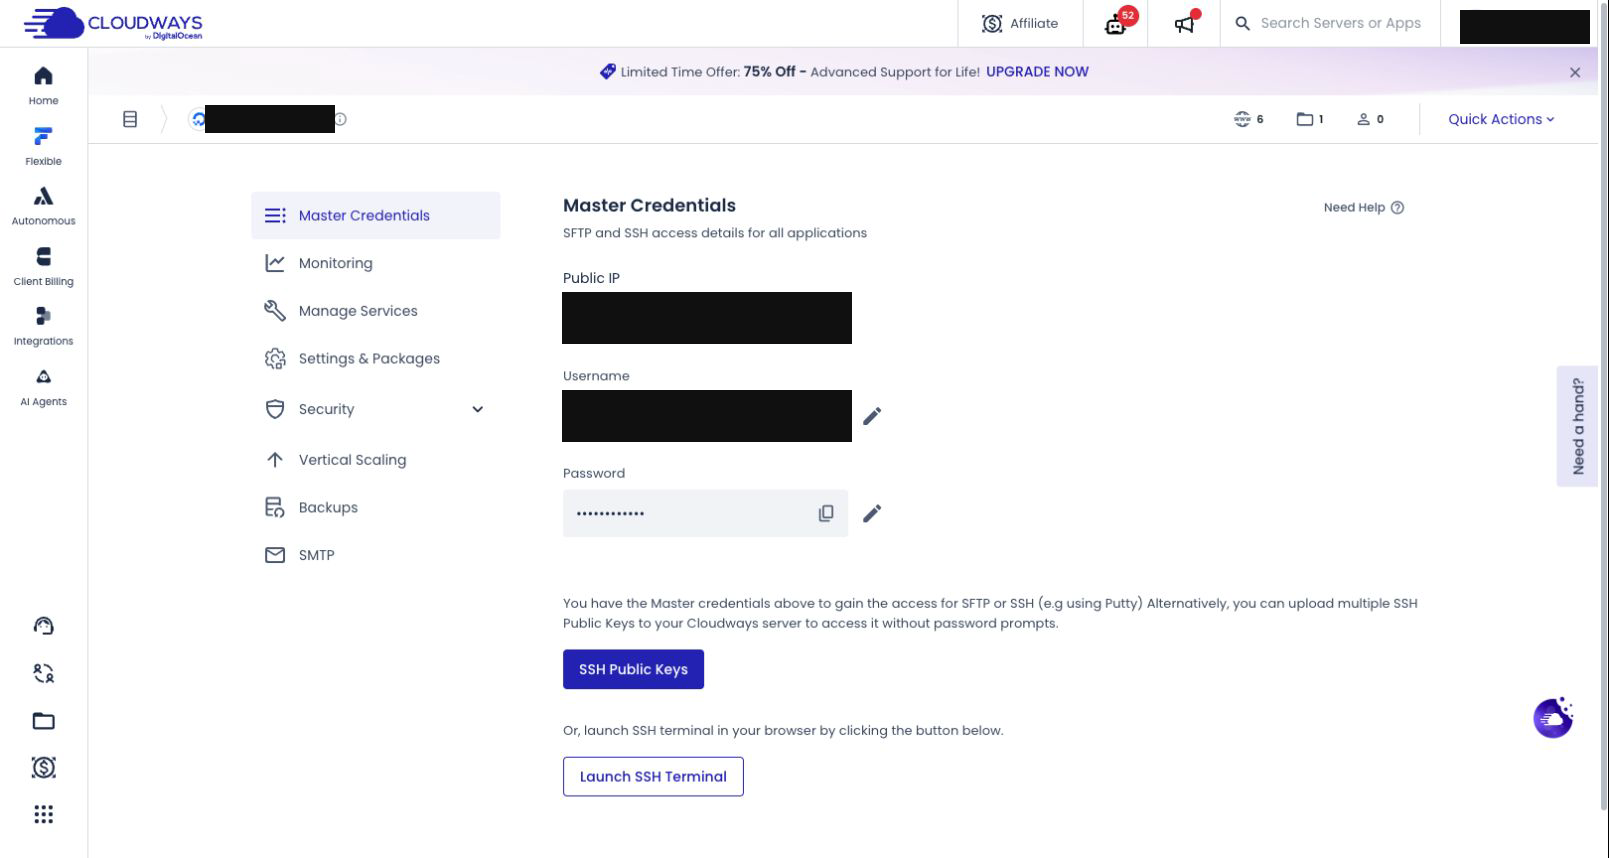1609x858 pixels.
Task: Open the Need a hand side tab
Action: [x=1578, y=426]
